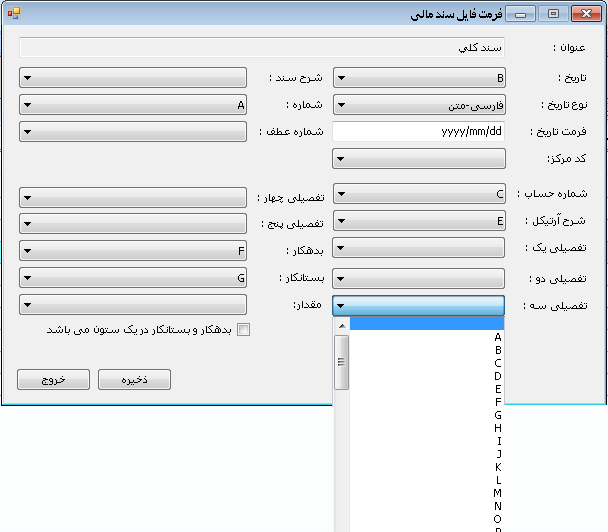
Task: Maximize the فرمت فایل سند مالی window
Action: click(x=553, y=14)
